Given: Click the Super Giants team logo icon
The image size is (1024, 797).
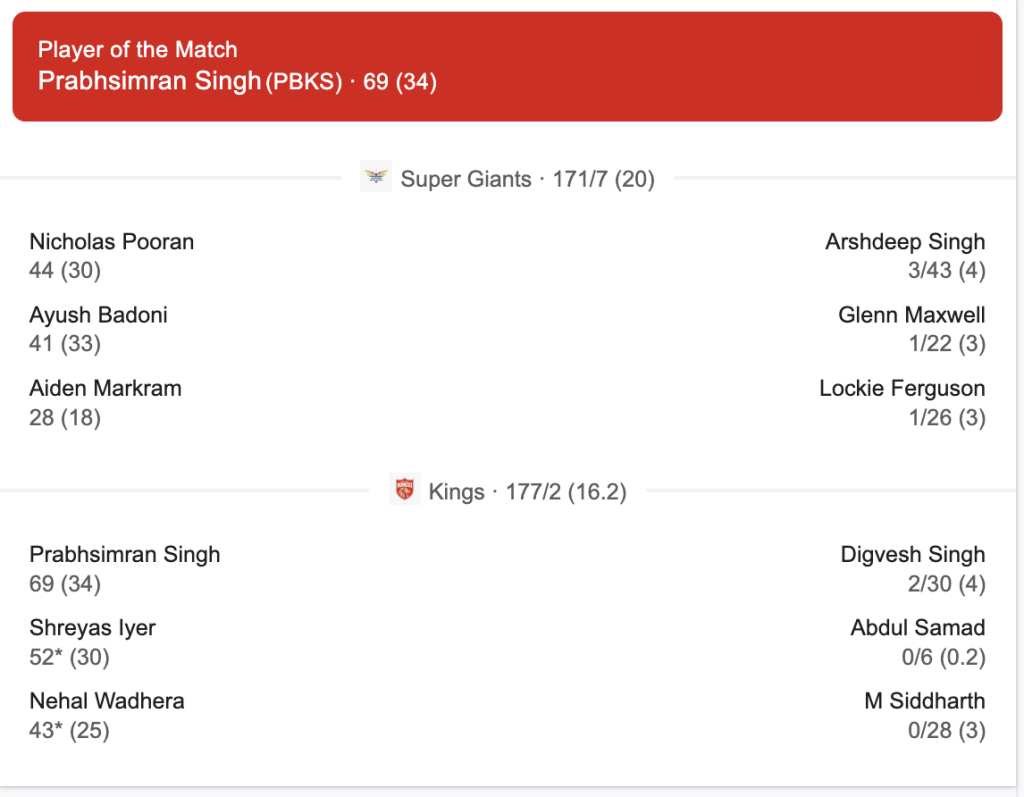Looking at the screenshot, I should tap(376, 178).
